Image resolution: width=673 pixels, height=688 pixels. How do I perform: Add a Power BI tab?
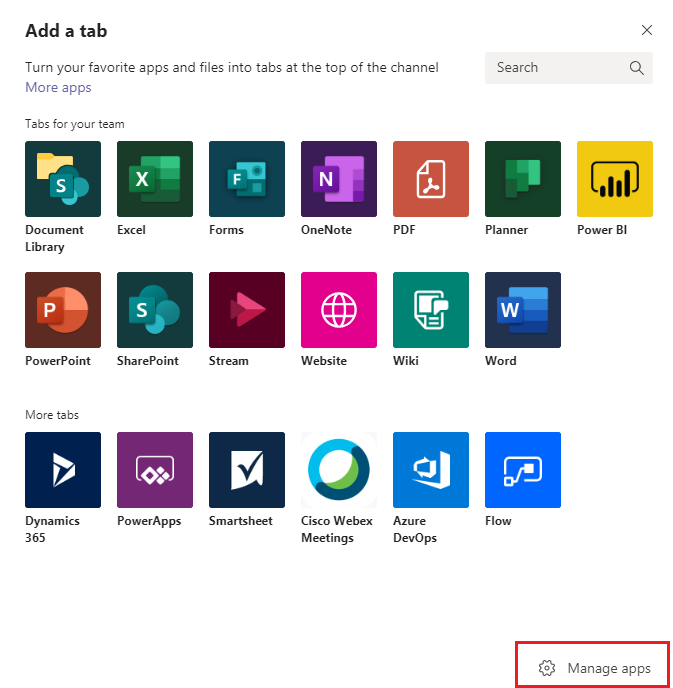point(615,179)
